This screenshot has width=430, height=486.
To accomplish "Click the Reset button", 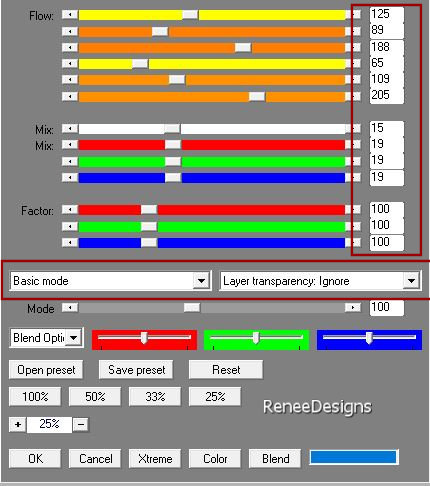I will tap(226, 370).
